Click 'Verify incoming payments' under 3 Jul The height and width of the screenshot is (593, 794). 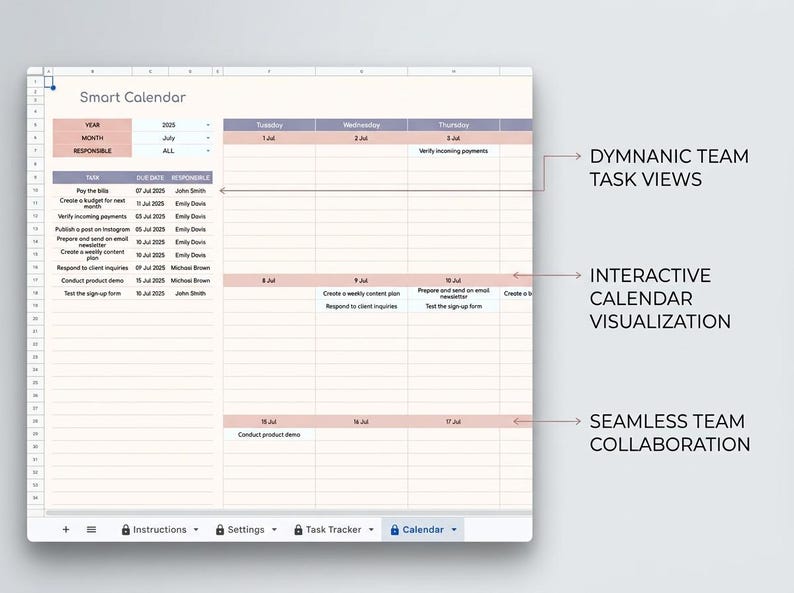tap(453, 151)
